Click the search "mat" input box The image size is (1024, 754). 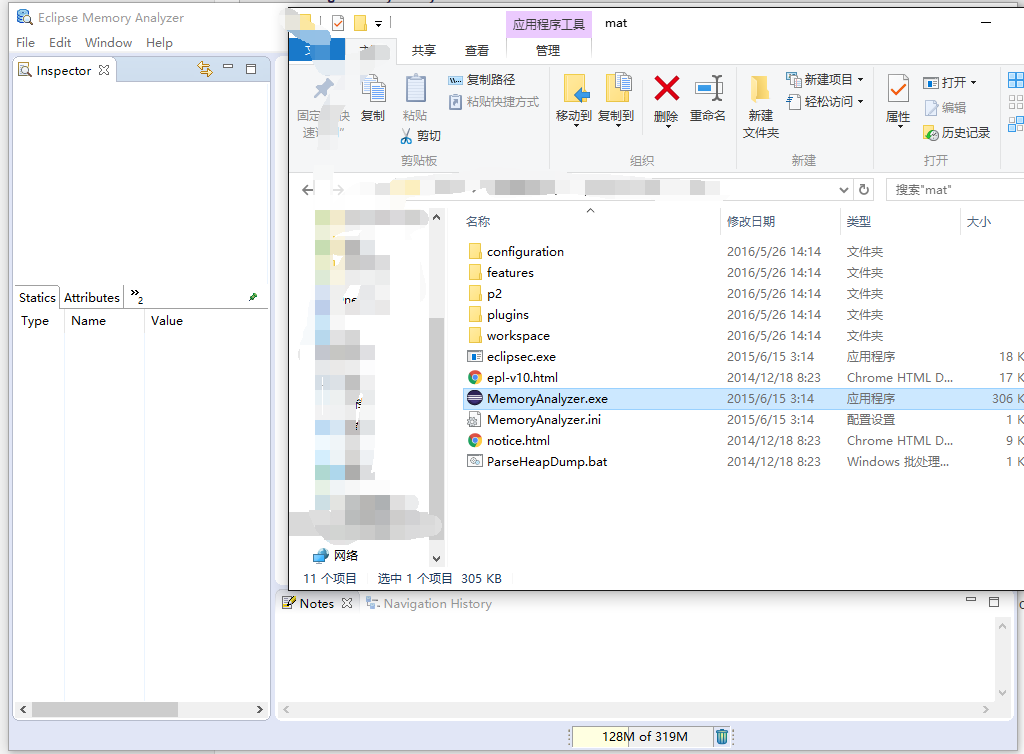[955, 190]
